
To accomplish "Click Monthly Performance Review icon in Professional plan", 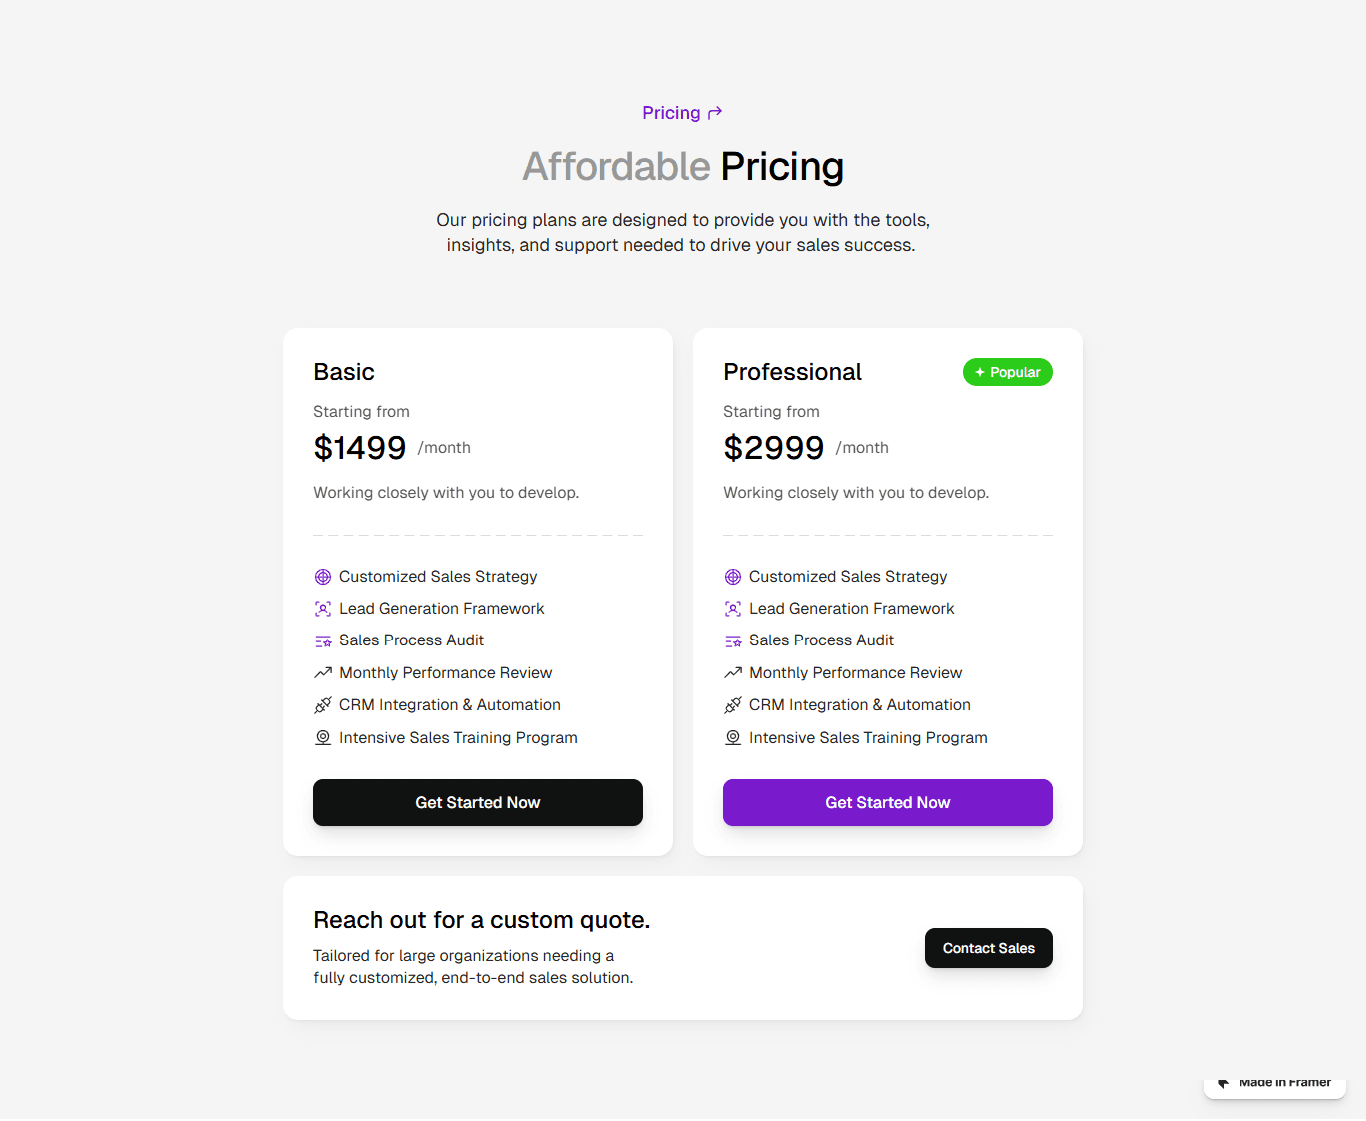I will pyautogui.click(x=733, y=673).
